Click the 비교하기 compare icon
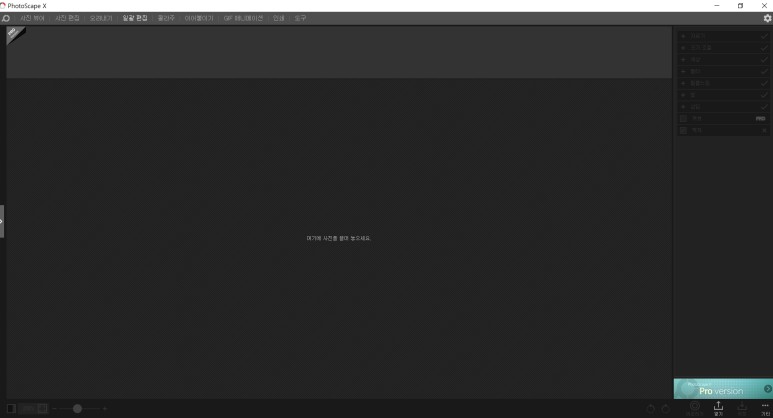Screen dimensions: 773x418 coord(695,408)
